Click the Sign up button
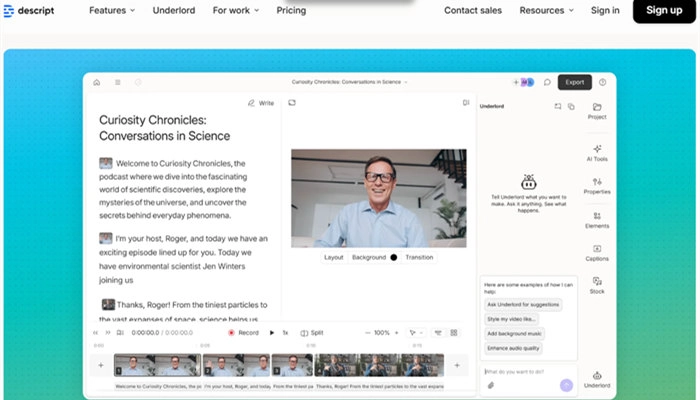This screenshot has width=700, height=400. (663, 10)
